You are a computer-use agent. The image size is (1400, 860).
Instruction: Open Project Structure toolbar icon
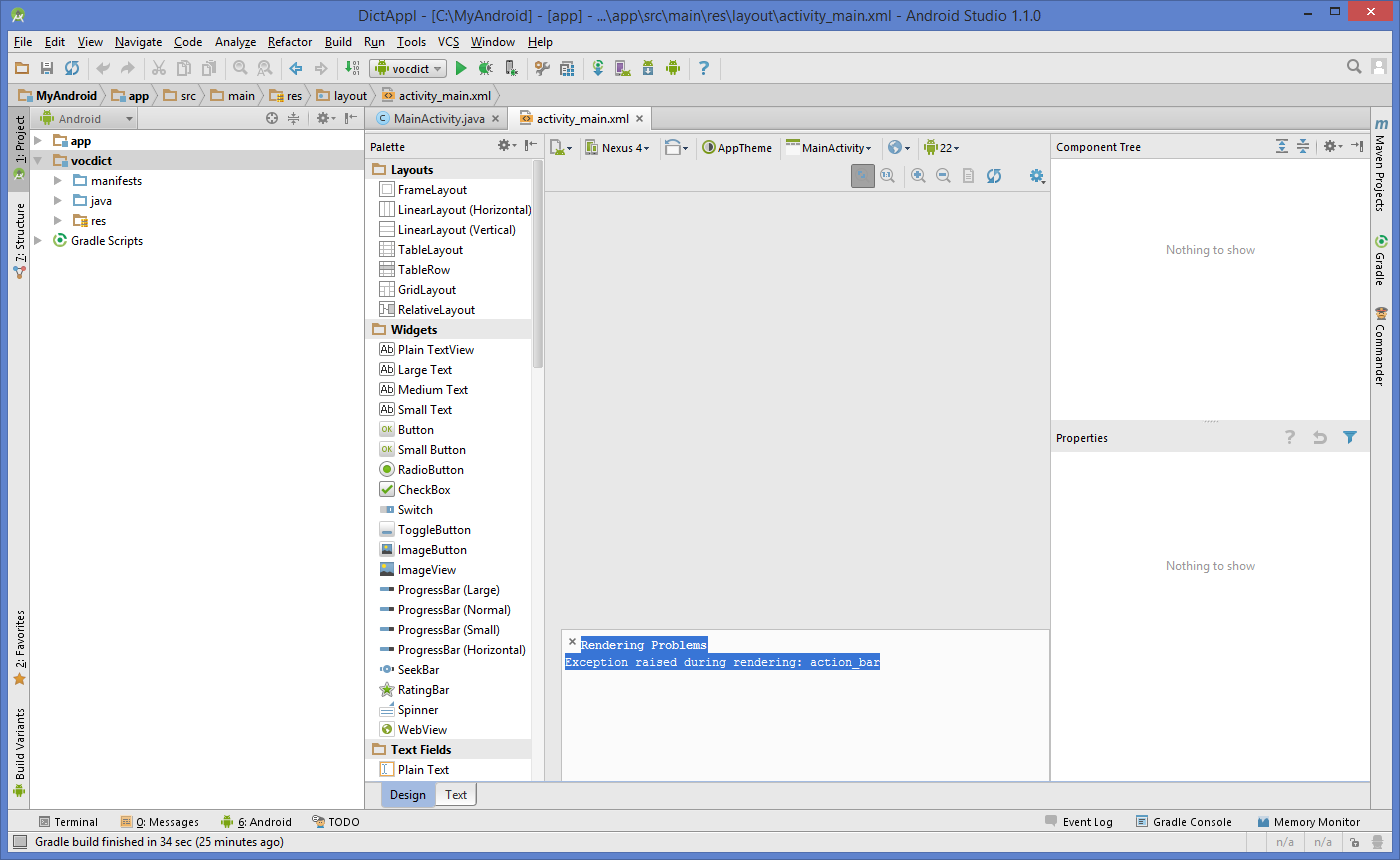567,68
